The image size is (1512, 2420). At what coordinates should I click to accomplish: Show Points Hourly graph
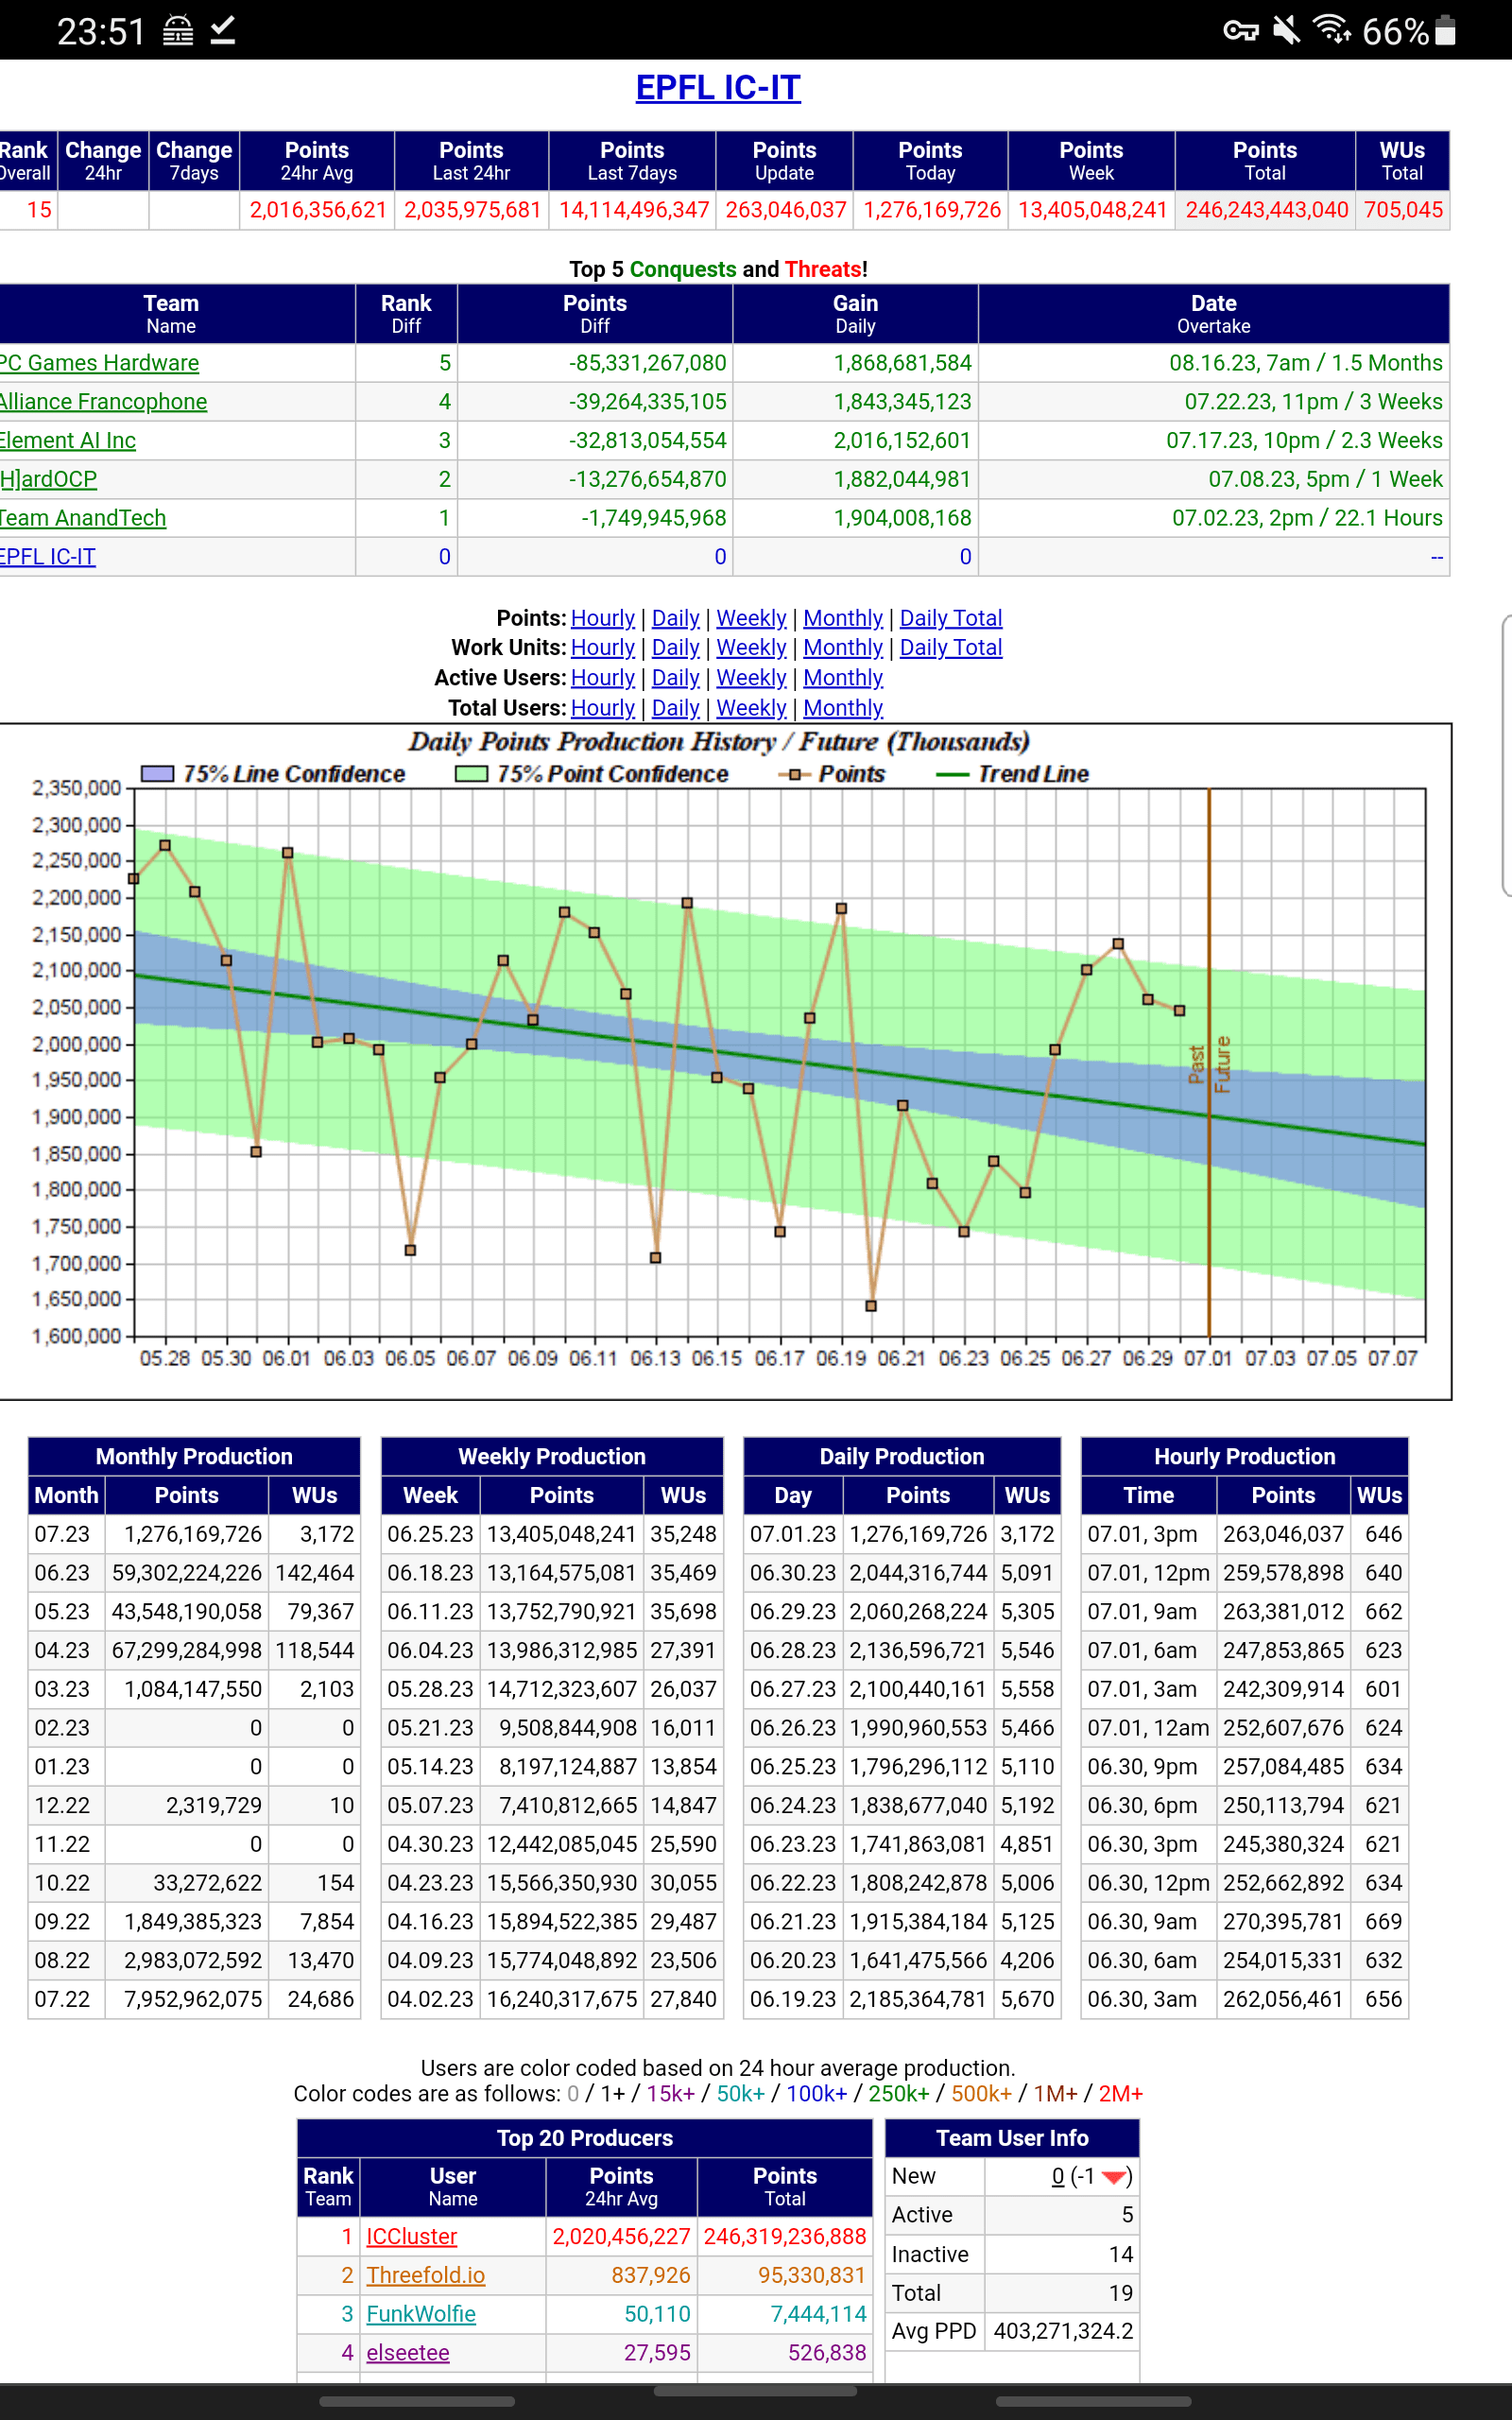click(x=603, y=618)
